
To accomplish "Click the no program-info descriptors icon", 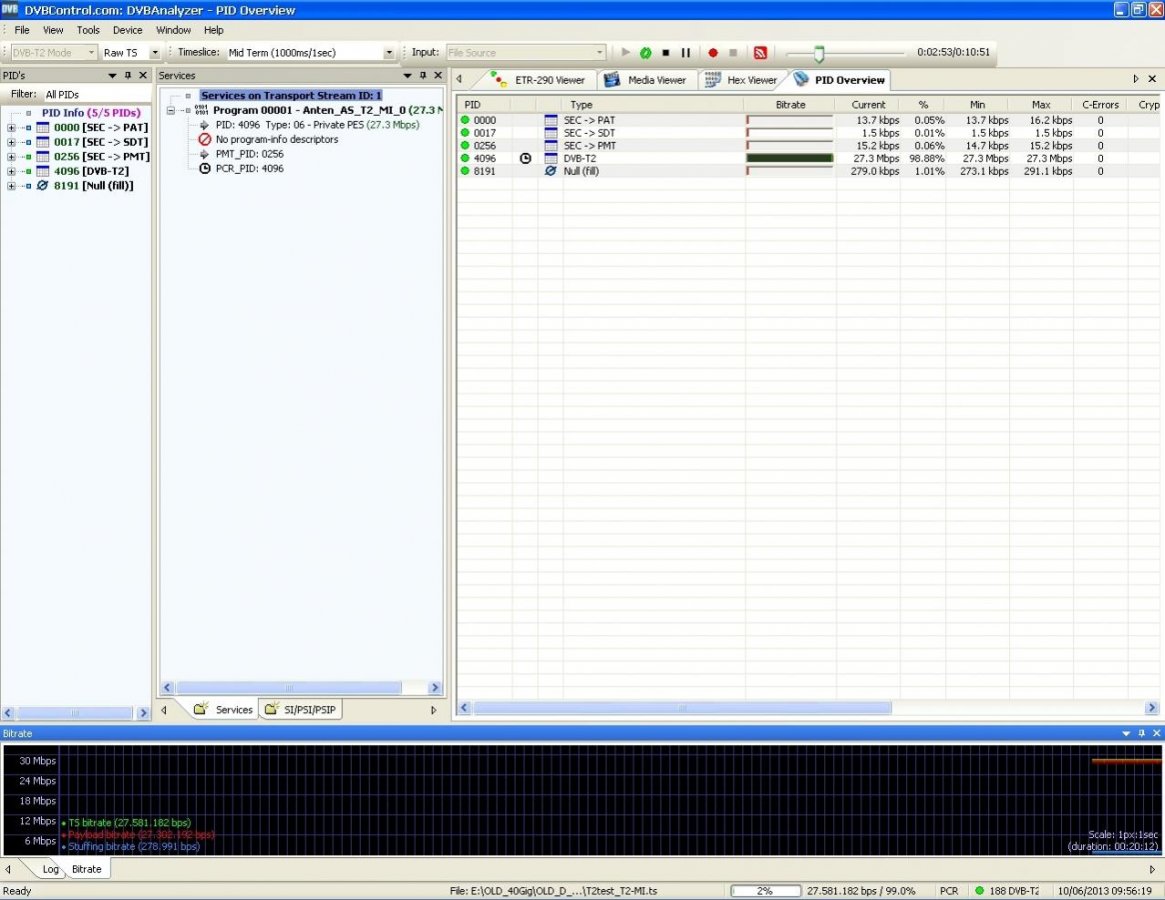I will [205, 140].
